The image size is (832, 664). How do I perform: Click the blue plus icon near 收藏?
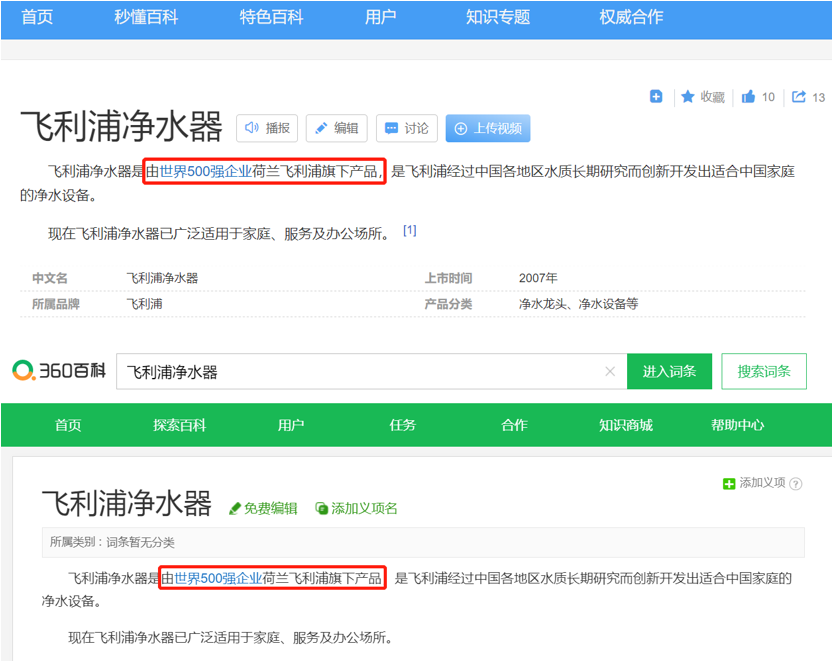click(x=656, y=97)
